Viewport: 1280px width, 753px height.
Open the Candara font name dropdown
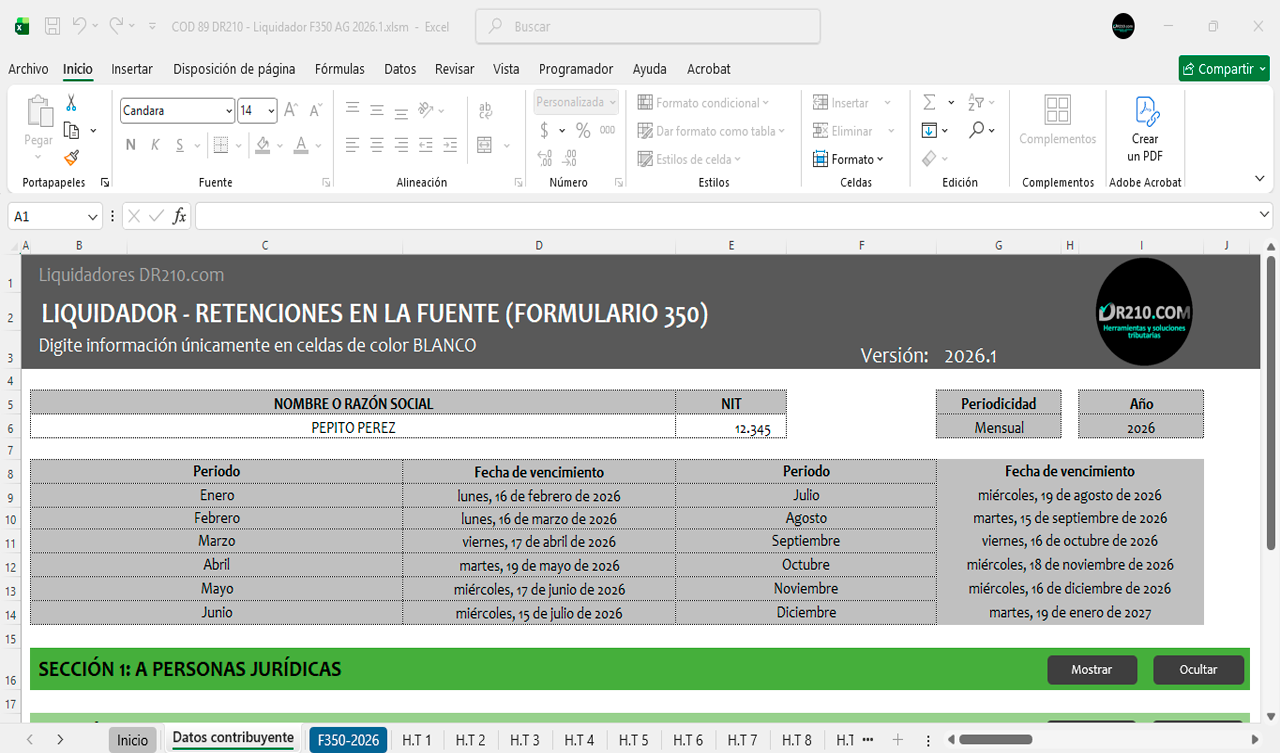229,111
